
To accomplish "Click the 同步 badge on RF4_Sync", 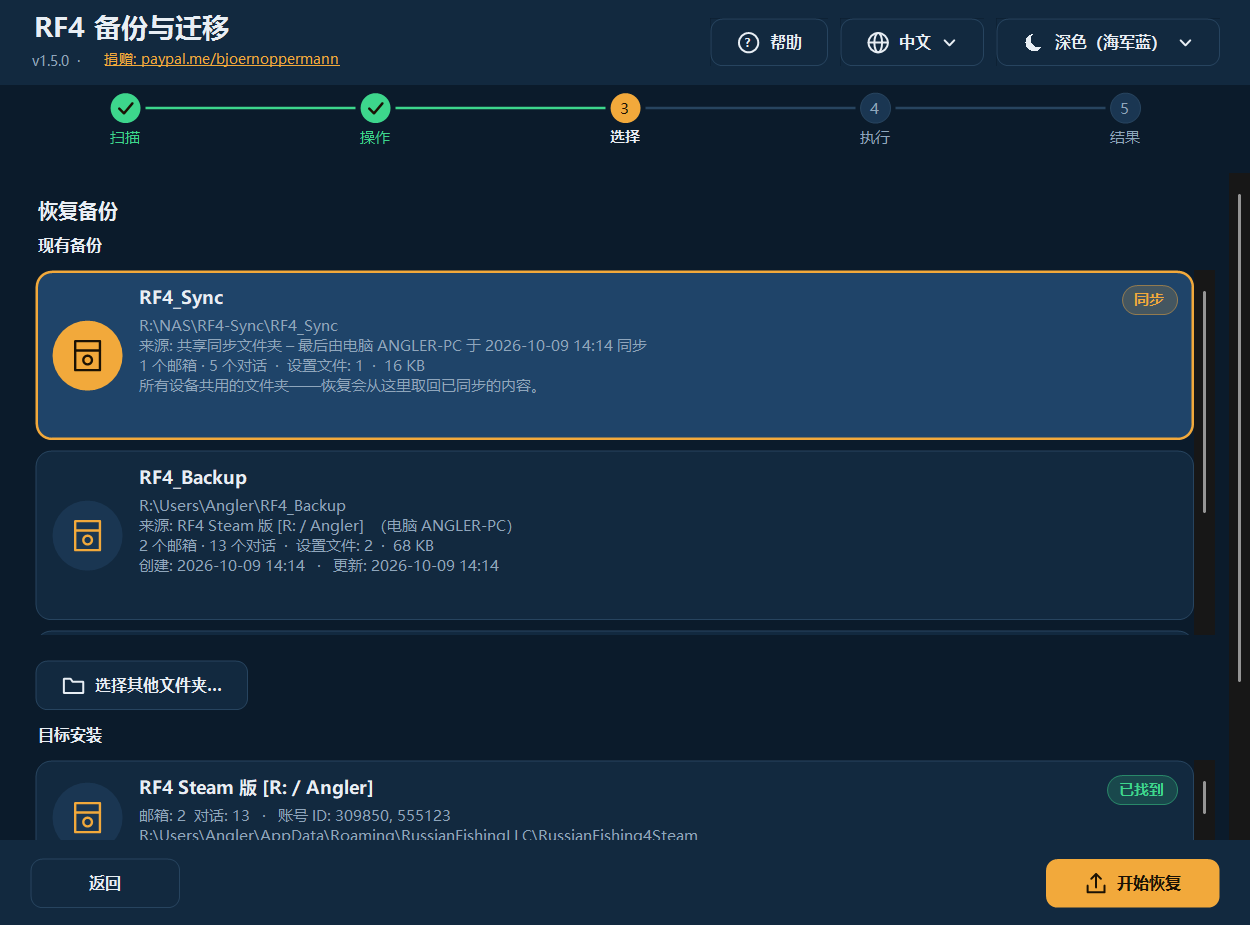I will (x=1150, y=300).
